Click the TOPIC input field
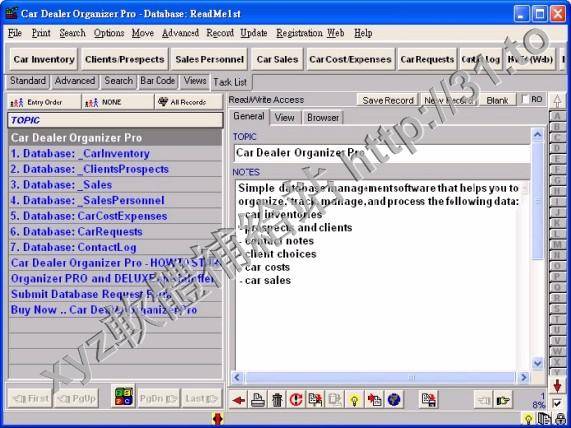 pyautogui.click(x=382, y=153)
